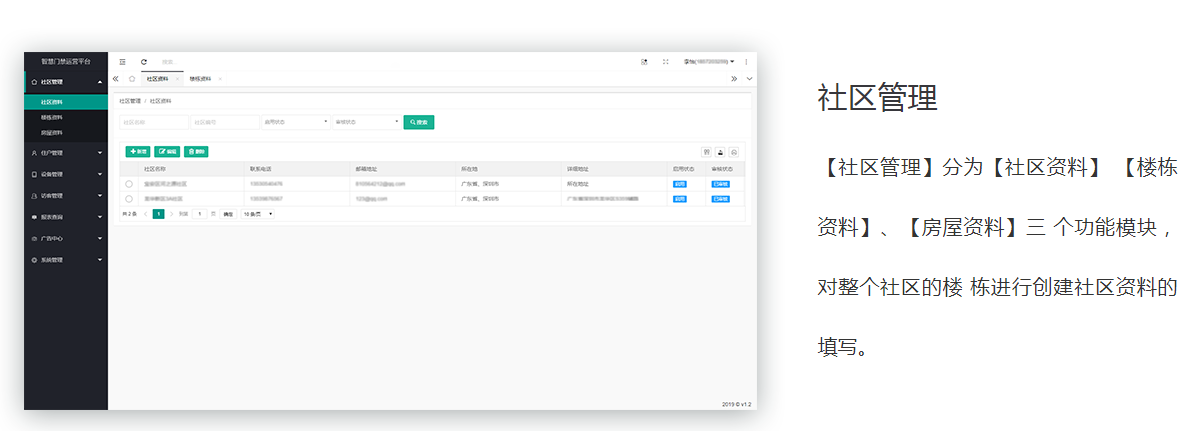This screenshot has width=1197, height=431.
Task: Open the vertical three-dot more menu
Action: [x=747, y=62]
